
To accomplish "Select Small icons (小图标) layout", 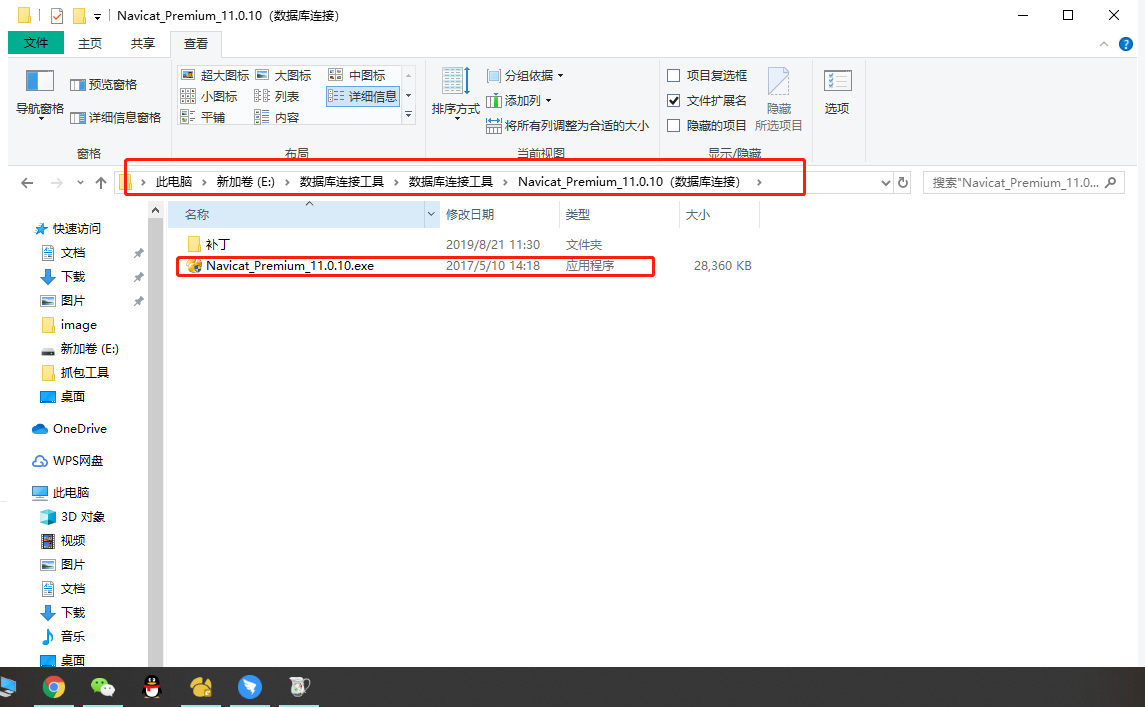I will [x=209, y=96].
